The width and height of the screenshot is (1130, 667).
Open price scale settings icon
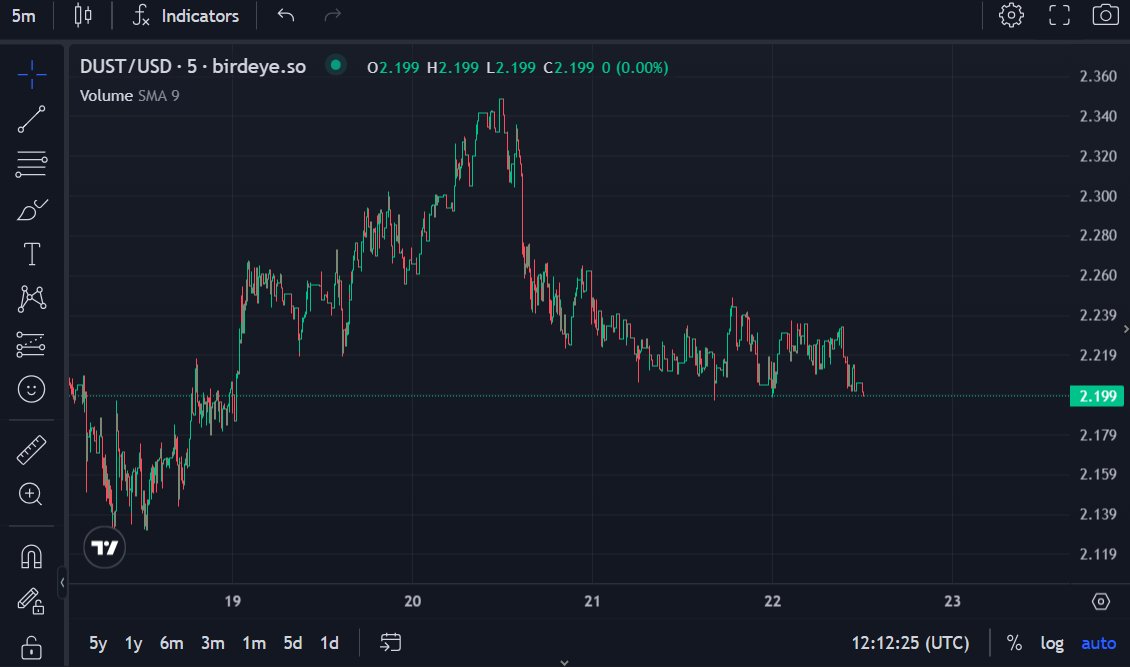pyautogui.click(x=1100, y=601)
